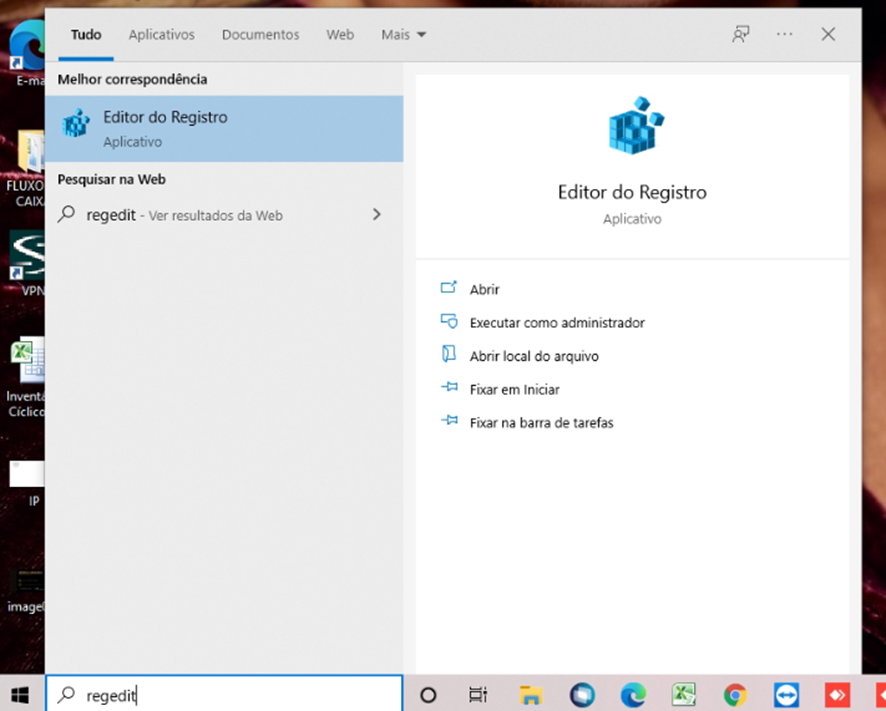Click the file location icon beside Abrir local do arquivo

tap(449, 354)
